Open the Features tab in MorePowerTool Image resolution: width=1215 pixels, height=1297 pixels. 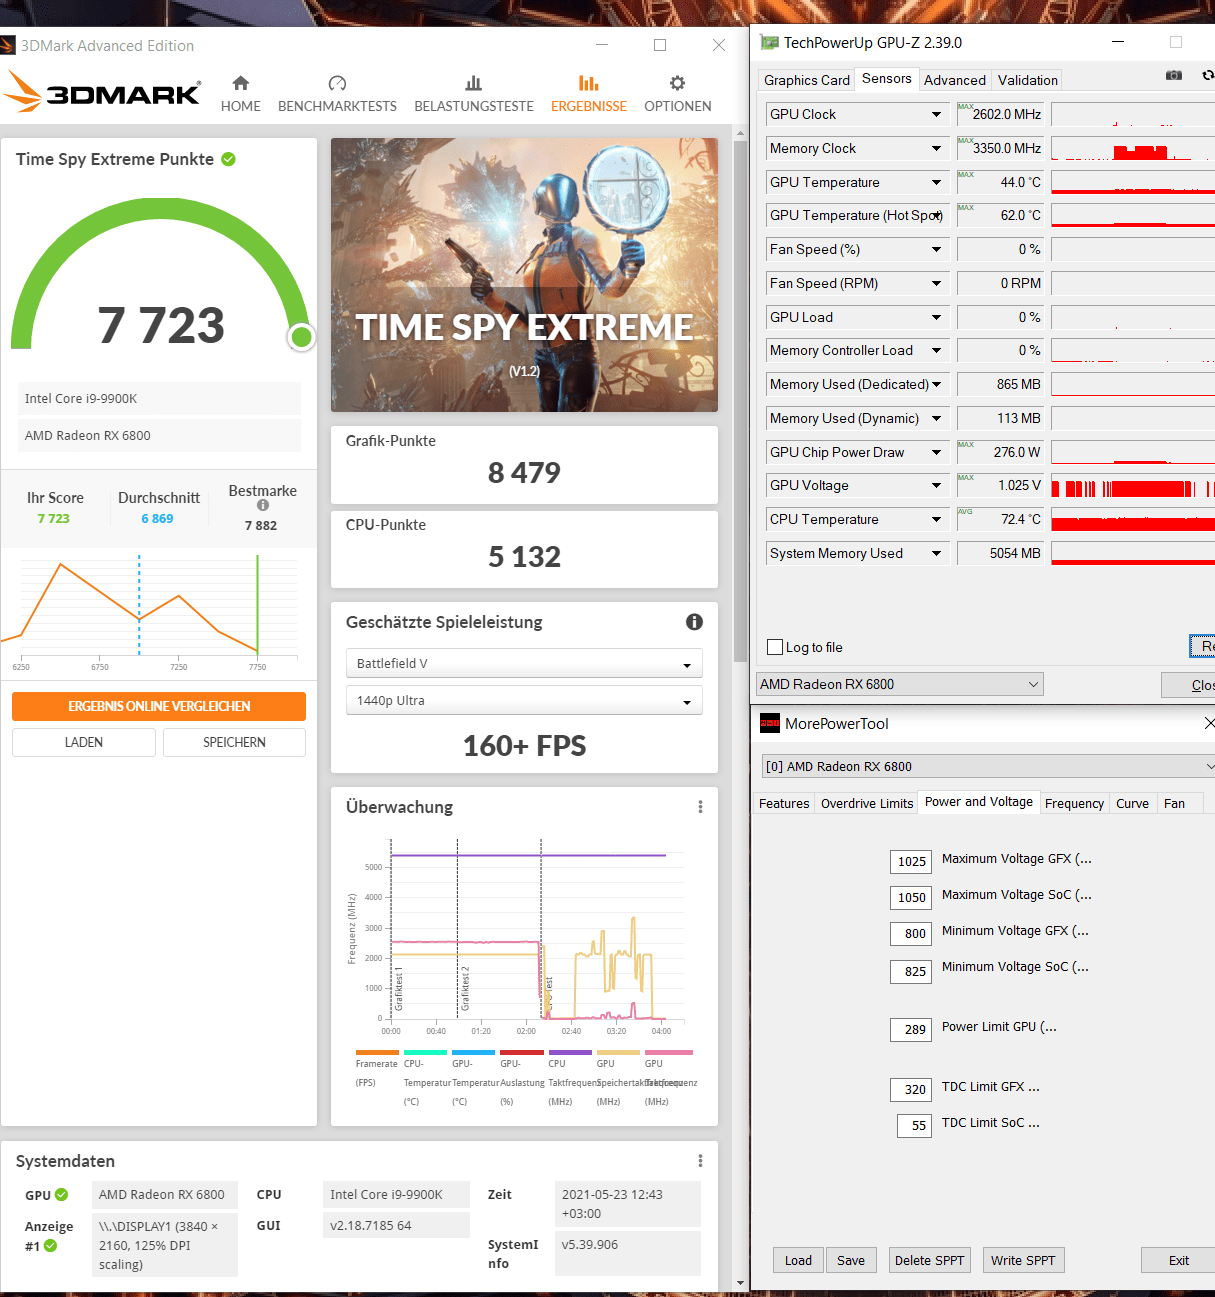click(x=784, y=803)
